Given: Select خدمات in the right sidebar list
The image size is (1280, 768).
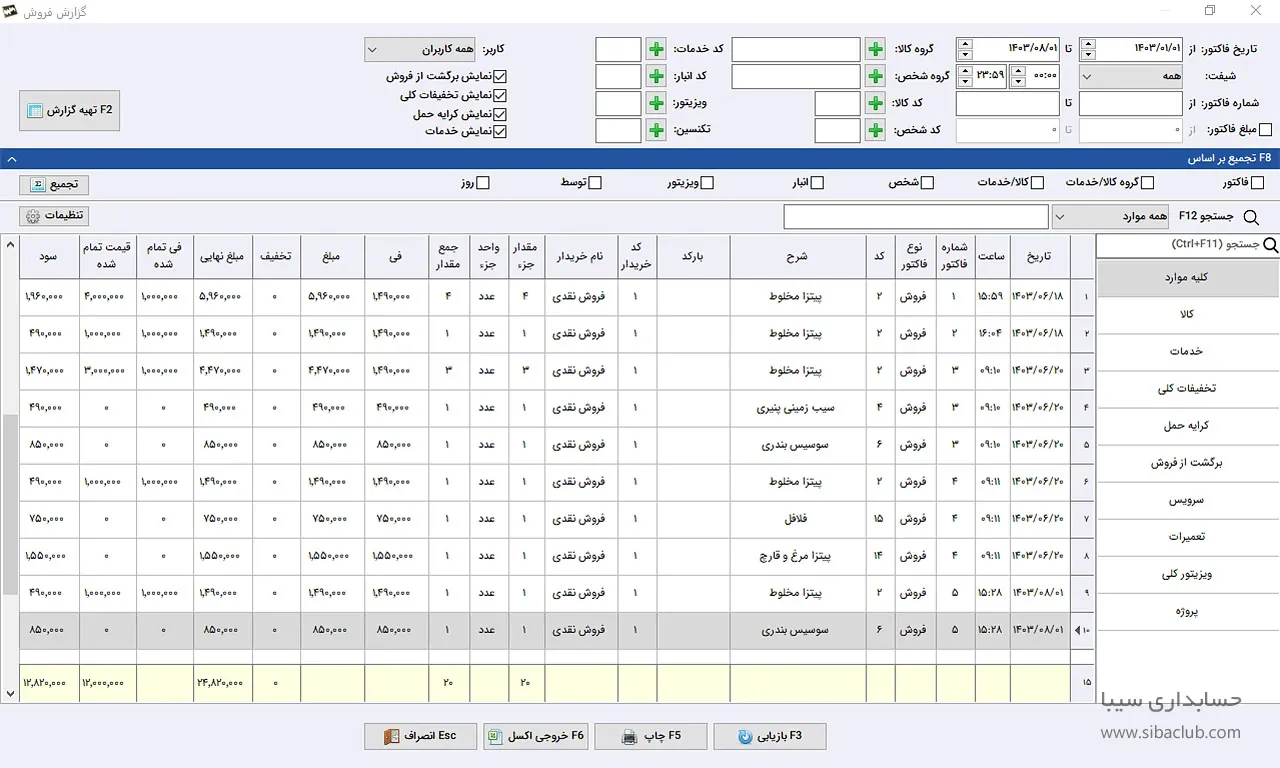Looking at the screenshot, I should pos(1187,351).
